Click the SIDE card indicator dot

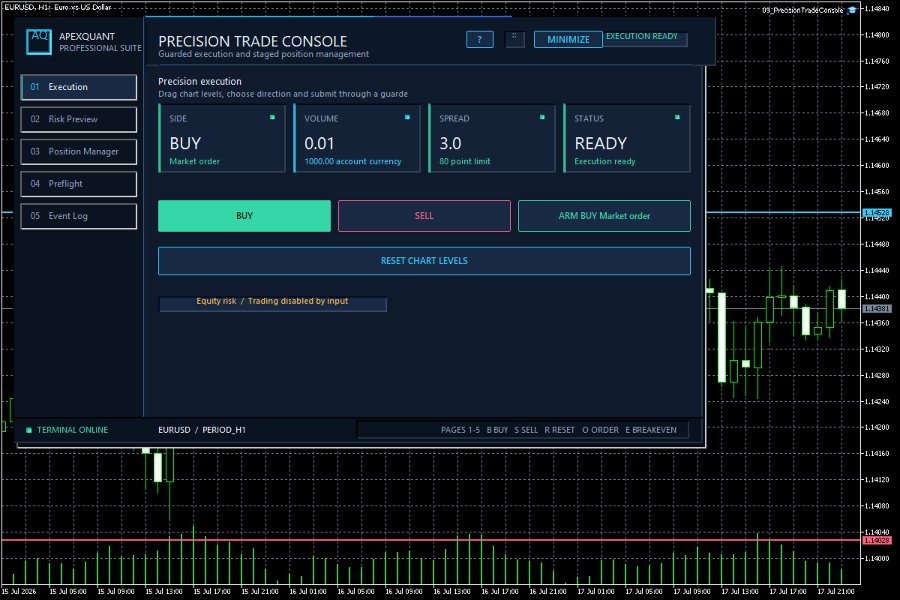click(272, 117)
